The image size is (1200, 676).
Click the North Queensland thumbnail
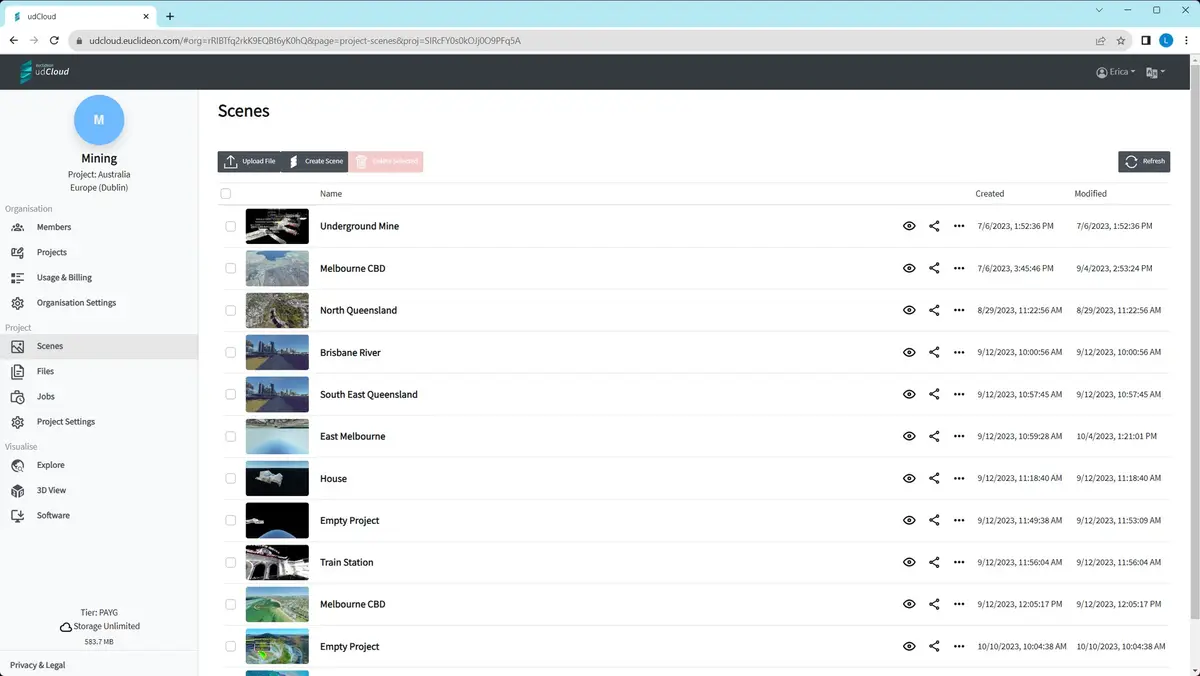pyautogui.click(x=277, y=310)
